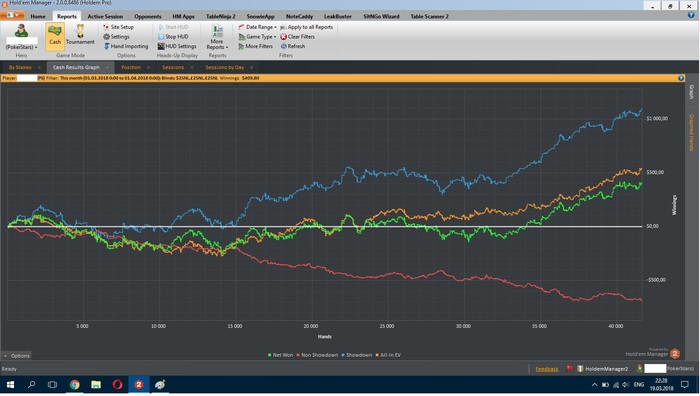700x396 pixels.
Task: Expand the Options panel below the graph
Action: (17, 356)
